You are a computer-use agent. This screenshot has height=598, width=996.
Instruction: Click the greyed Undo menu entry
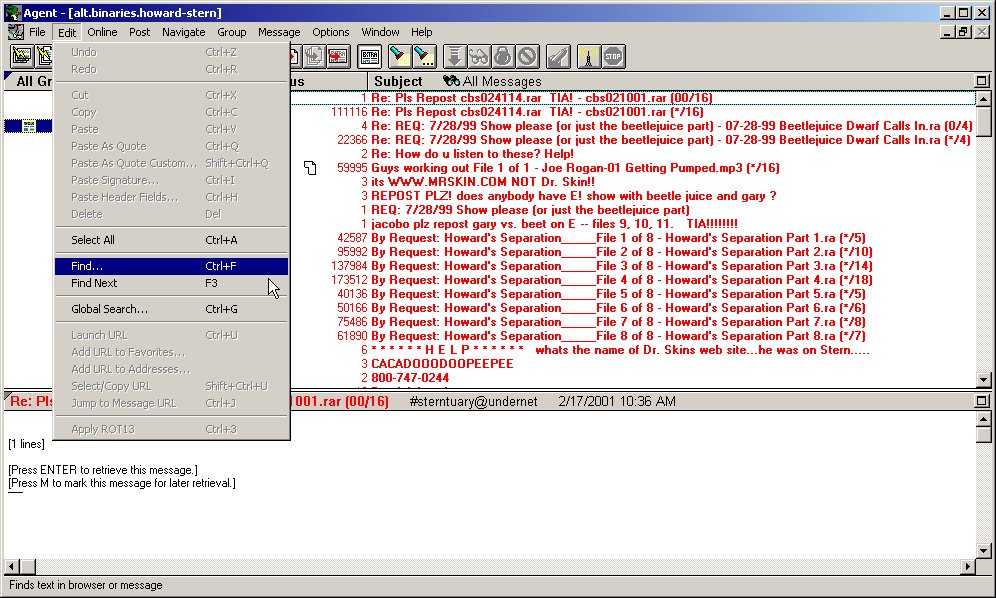point(171,52)
